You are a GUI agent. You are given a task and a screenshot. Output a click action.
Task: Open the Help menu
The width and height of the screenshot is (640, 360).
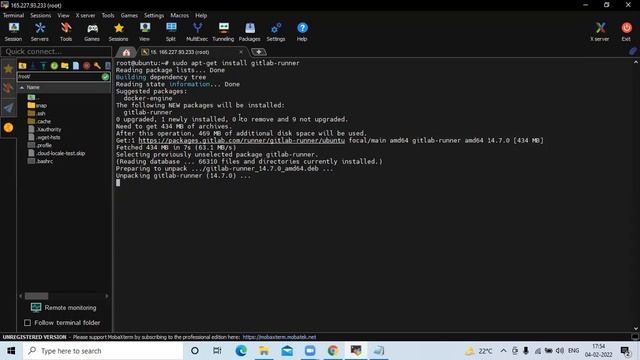coord(201,16)
